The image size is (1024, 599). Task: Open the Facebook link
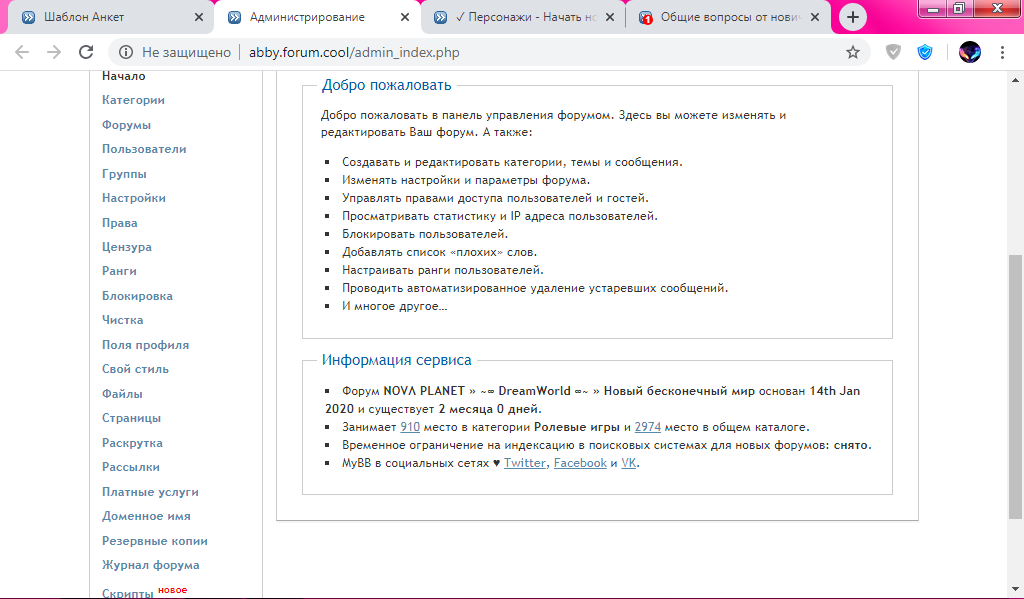tap(580, 463)
